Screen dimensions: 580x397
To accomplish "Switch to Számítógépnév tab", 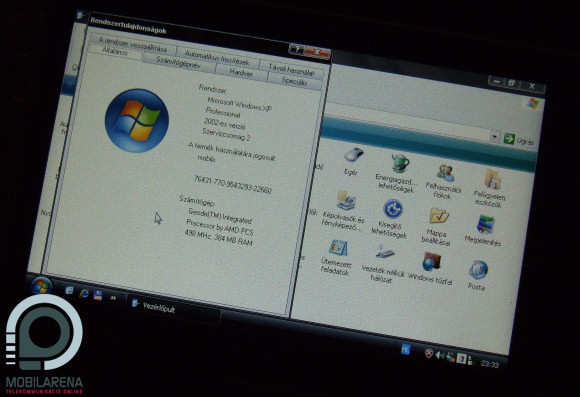I will [178, 63].
